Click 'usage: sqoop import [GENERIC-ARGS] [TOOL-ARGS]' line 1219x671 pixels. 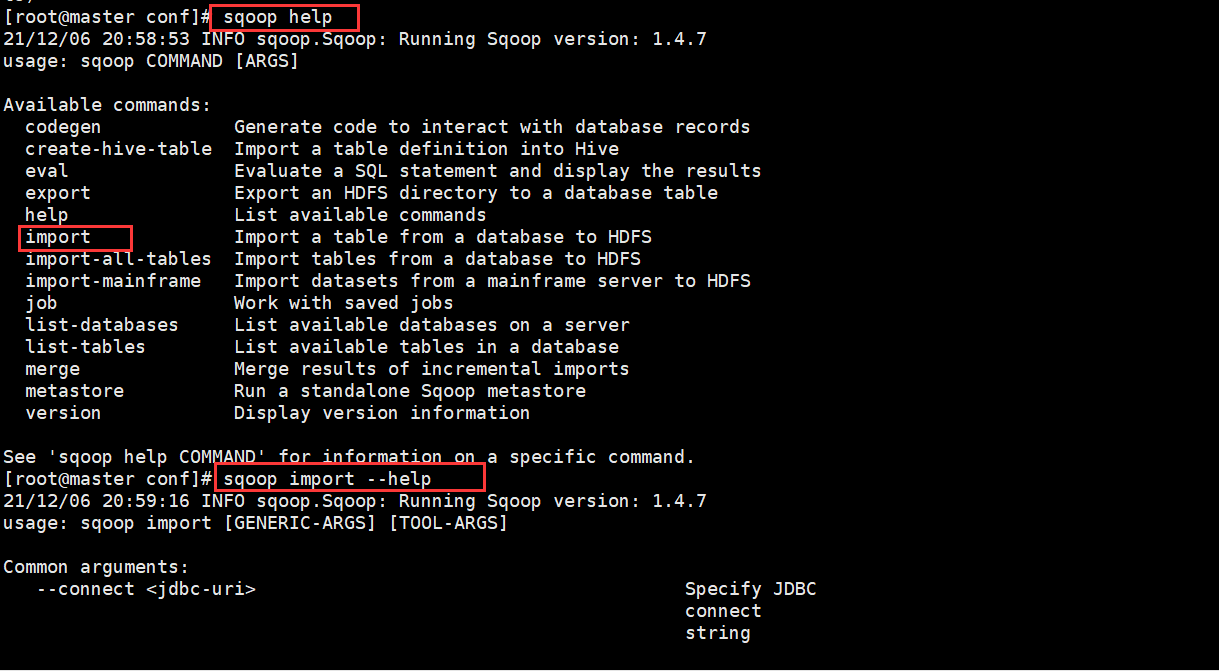coord(255,523)
